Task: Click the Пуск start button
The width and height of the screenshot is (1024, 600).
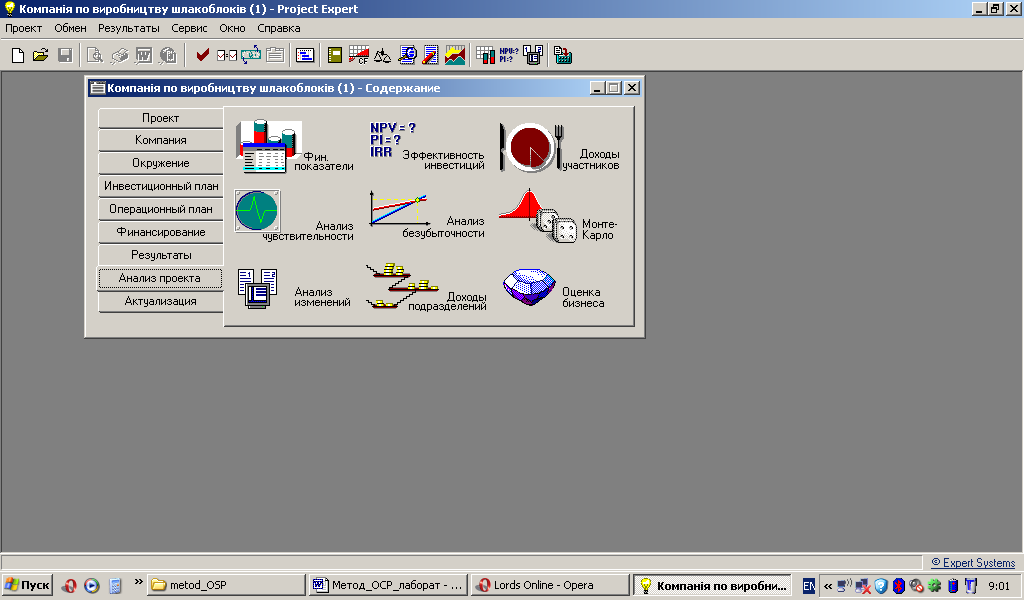Action: pyautogui.click(x=27, y=585)
